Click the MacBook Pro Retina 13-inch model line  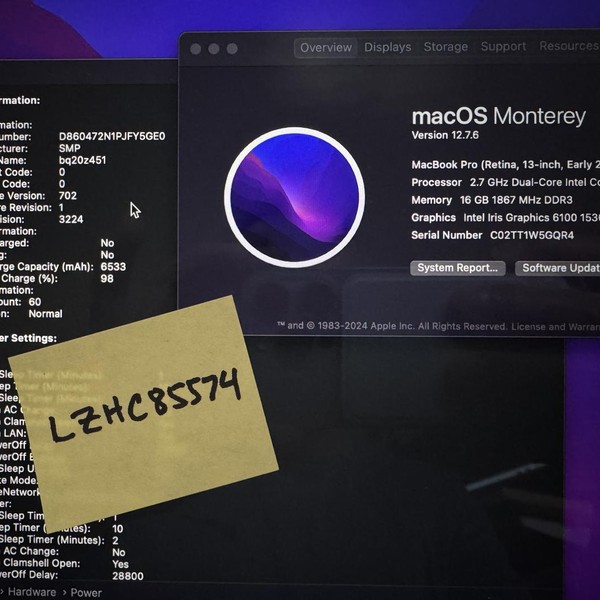pos(505,165)
